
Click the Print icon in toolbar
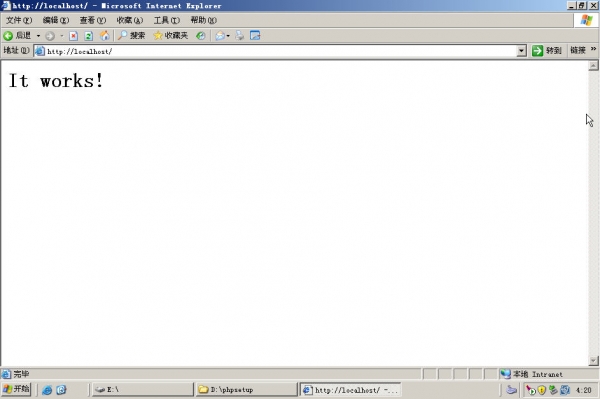point(240,36)
